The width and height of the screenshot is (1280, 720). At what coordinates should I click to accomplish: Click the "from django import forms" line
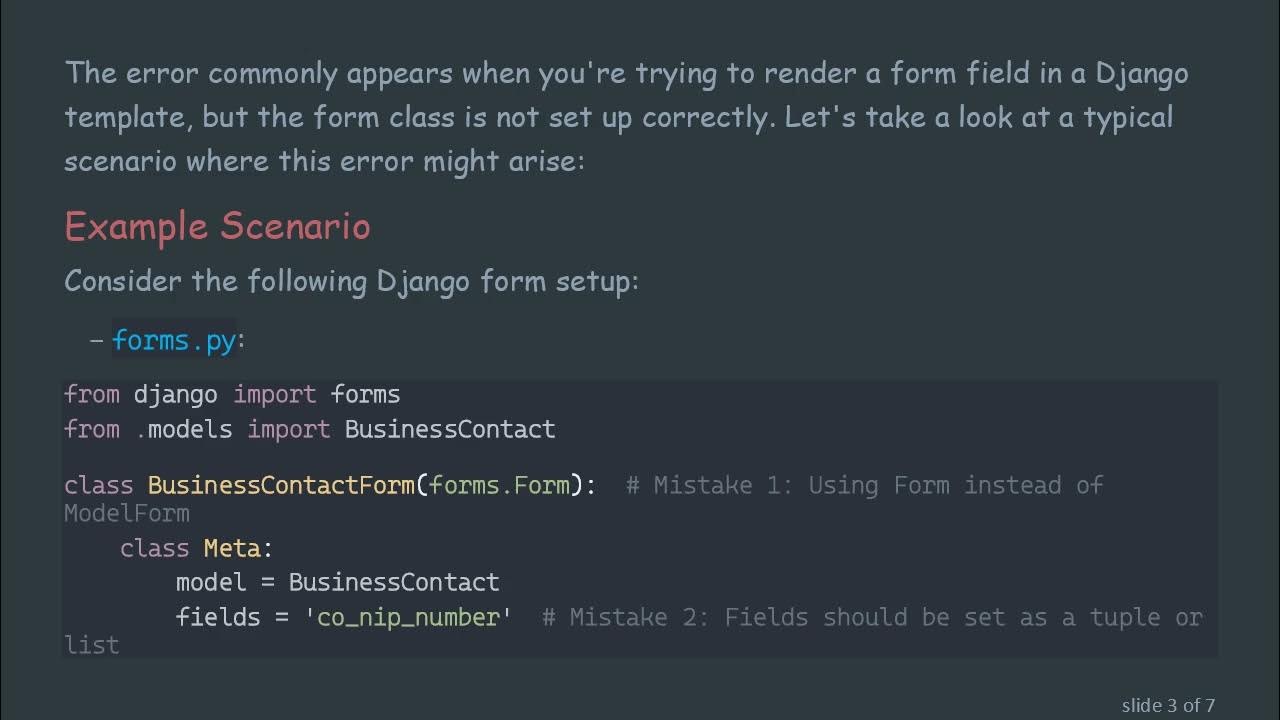click(232, 394)
